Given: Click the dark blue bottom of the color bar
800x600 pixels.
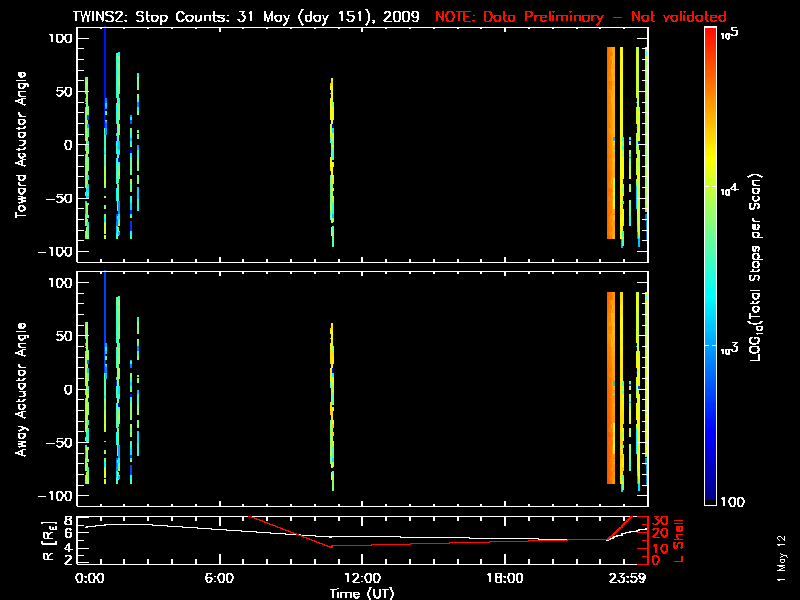Looking at the screenshot, I should (x=710, y=495).
